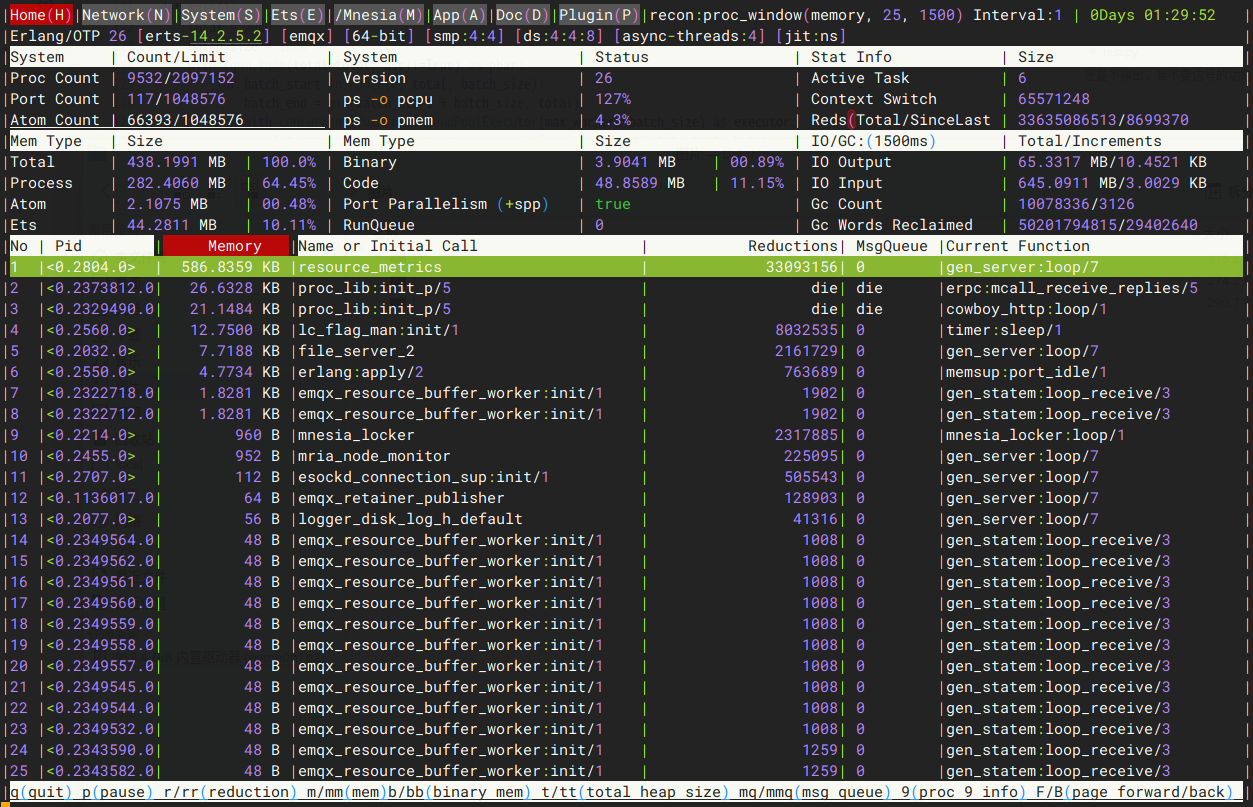The width and height of the screenshot is (1253, 807).
Task: Open the Doc(D) tab
Action: click(x=521, y=15)
